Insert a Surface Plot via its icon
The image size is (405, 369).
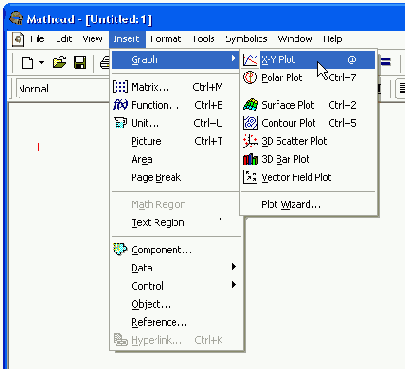[x=250, y=105]
